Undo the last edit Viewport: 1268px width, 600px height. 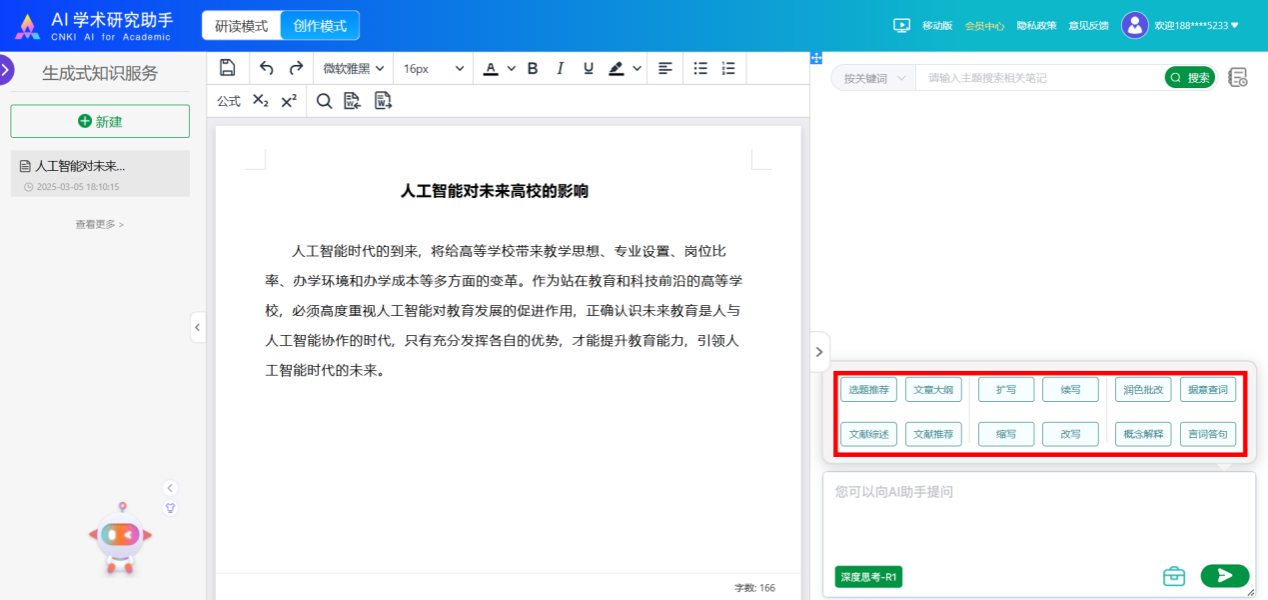click(266, 68)
